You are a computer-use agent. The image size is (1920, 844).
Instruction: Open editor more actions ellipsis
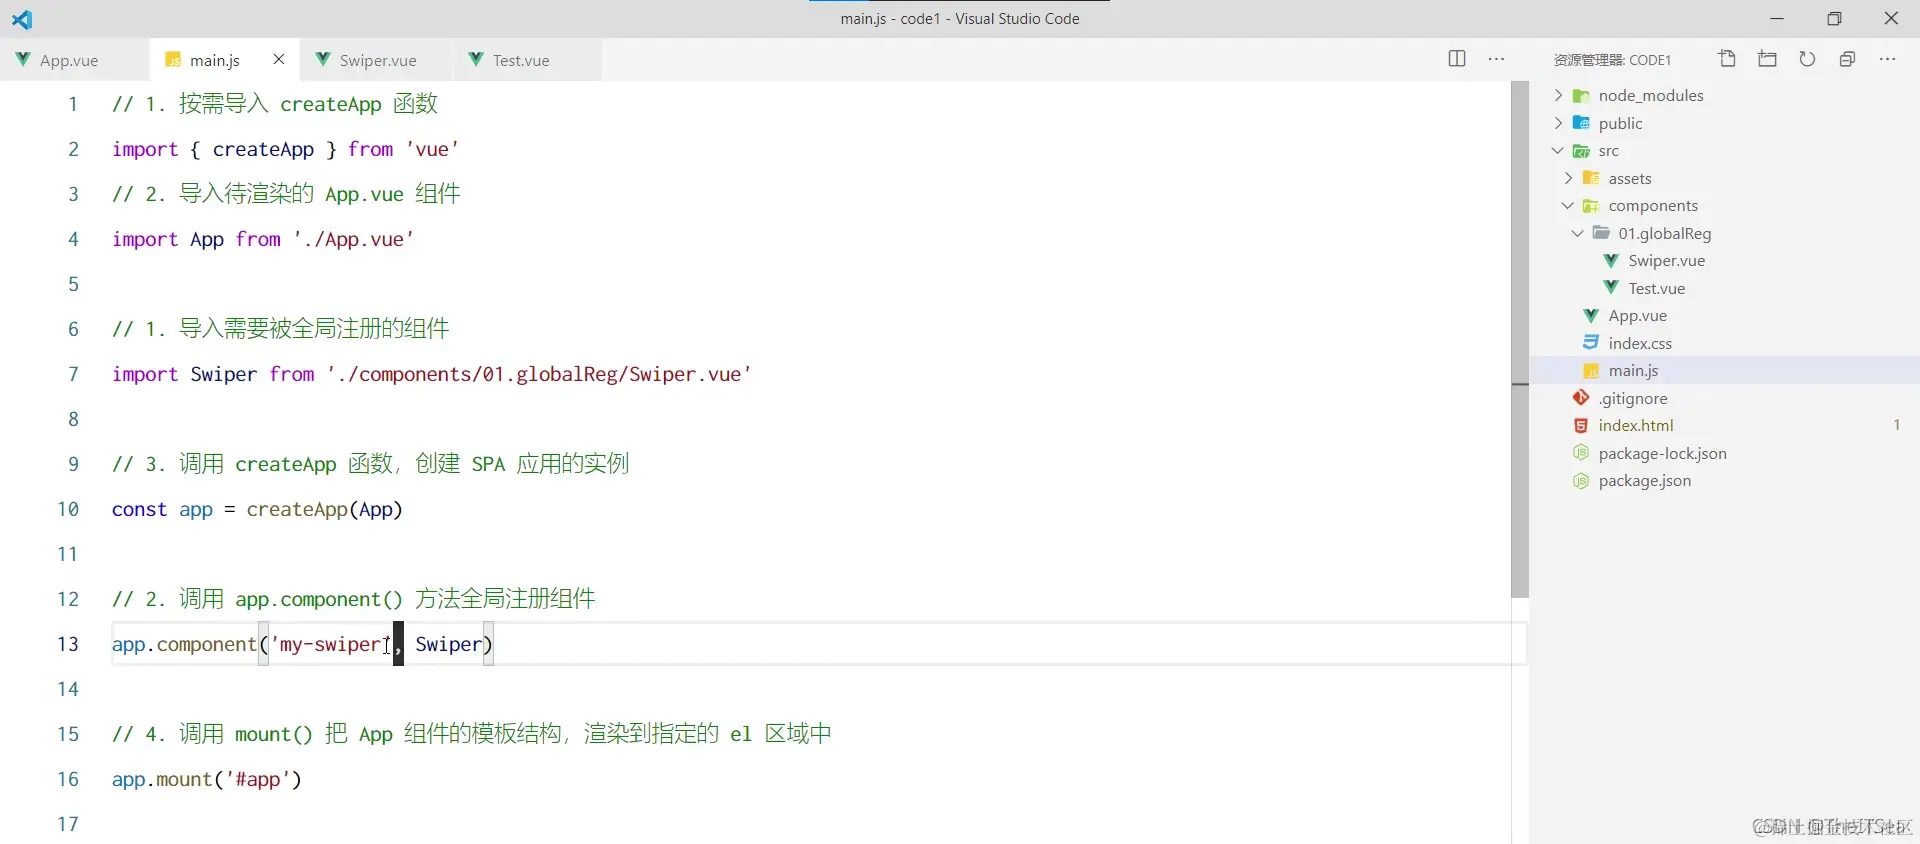[x=1496, y=59]
